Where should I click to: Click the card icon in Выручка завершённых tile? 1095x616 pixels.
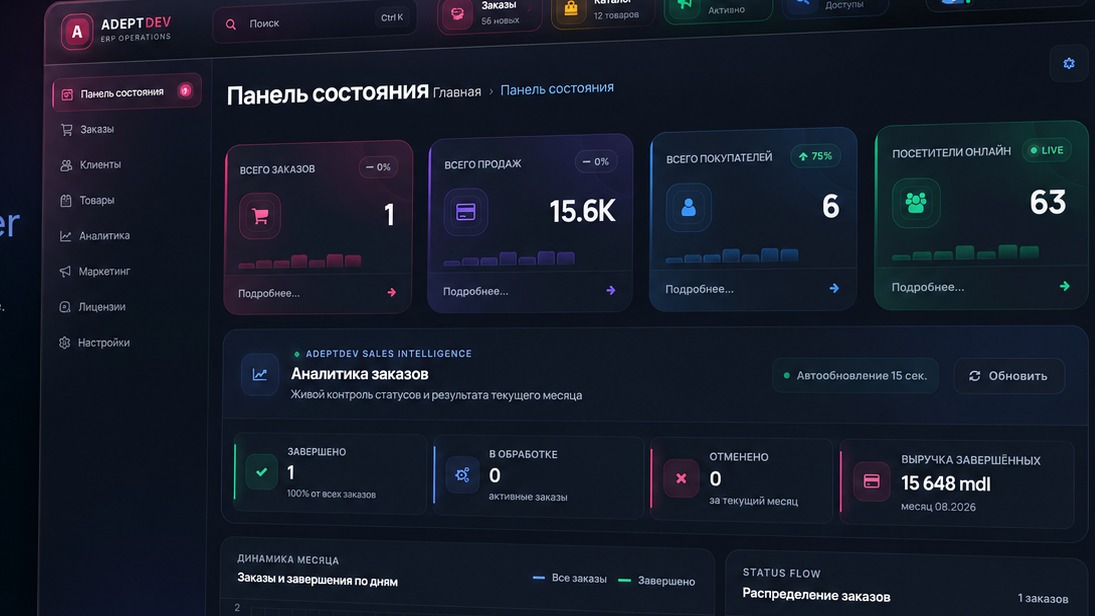click(872, 481)
